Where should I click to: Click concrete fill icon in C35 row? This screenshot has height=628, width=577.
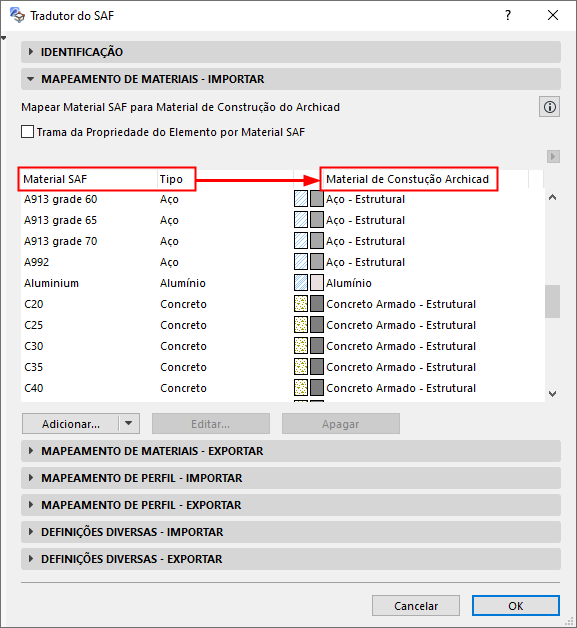click(301, 367)
